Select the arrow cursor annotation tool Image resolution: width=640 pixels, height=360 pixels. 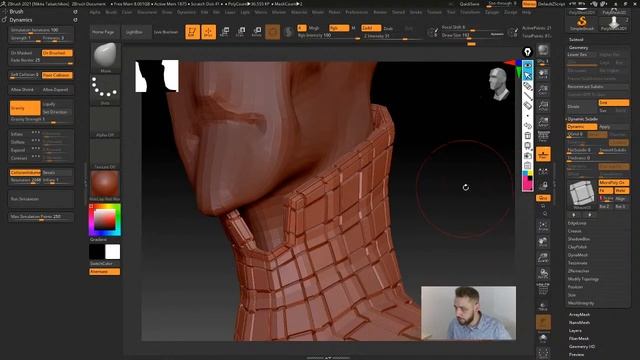click(528, 76)
